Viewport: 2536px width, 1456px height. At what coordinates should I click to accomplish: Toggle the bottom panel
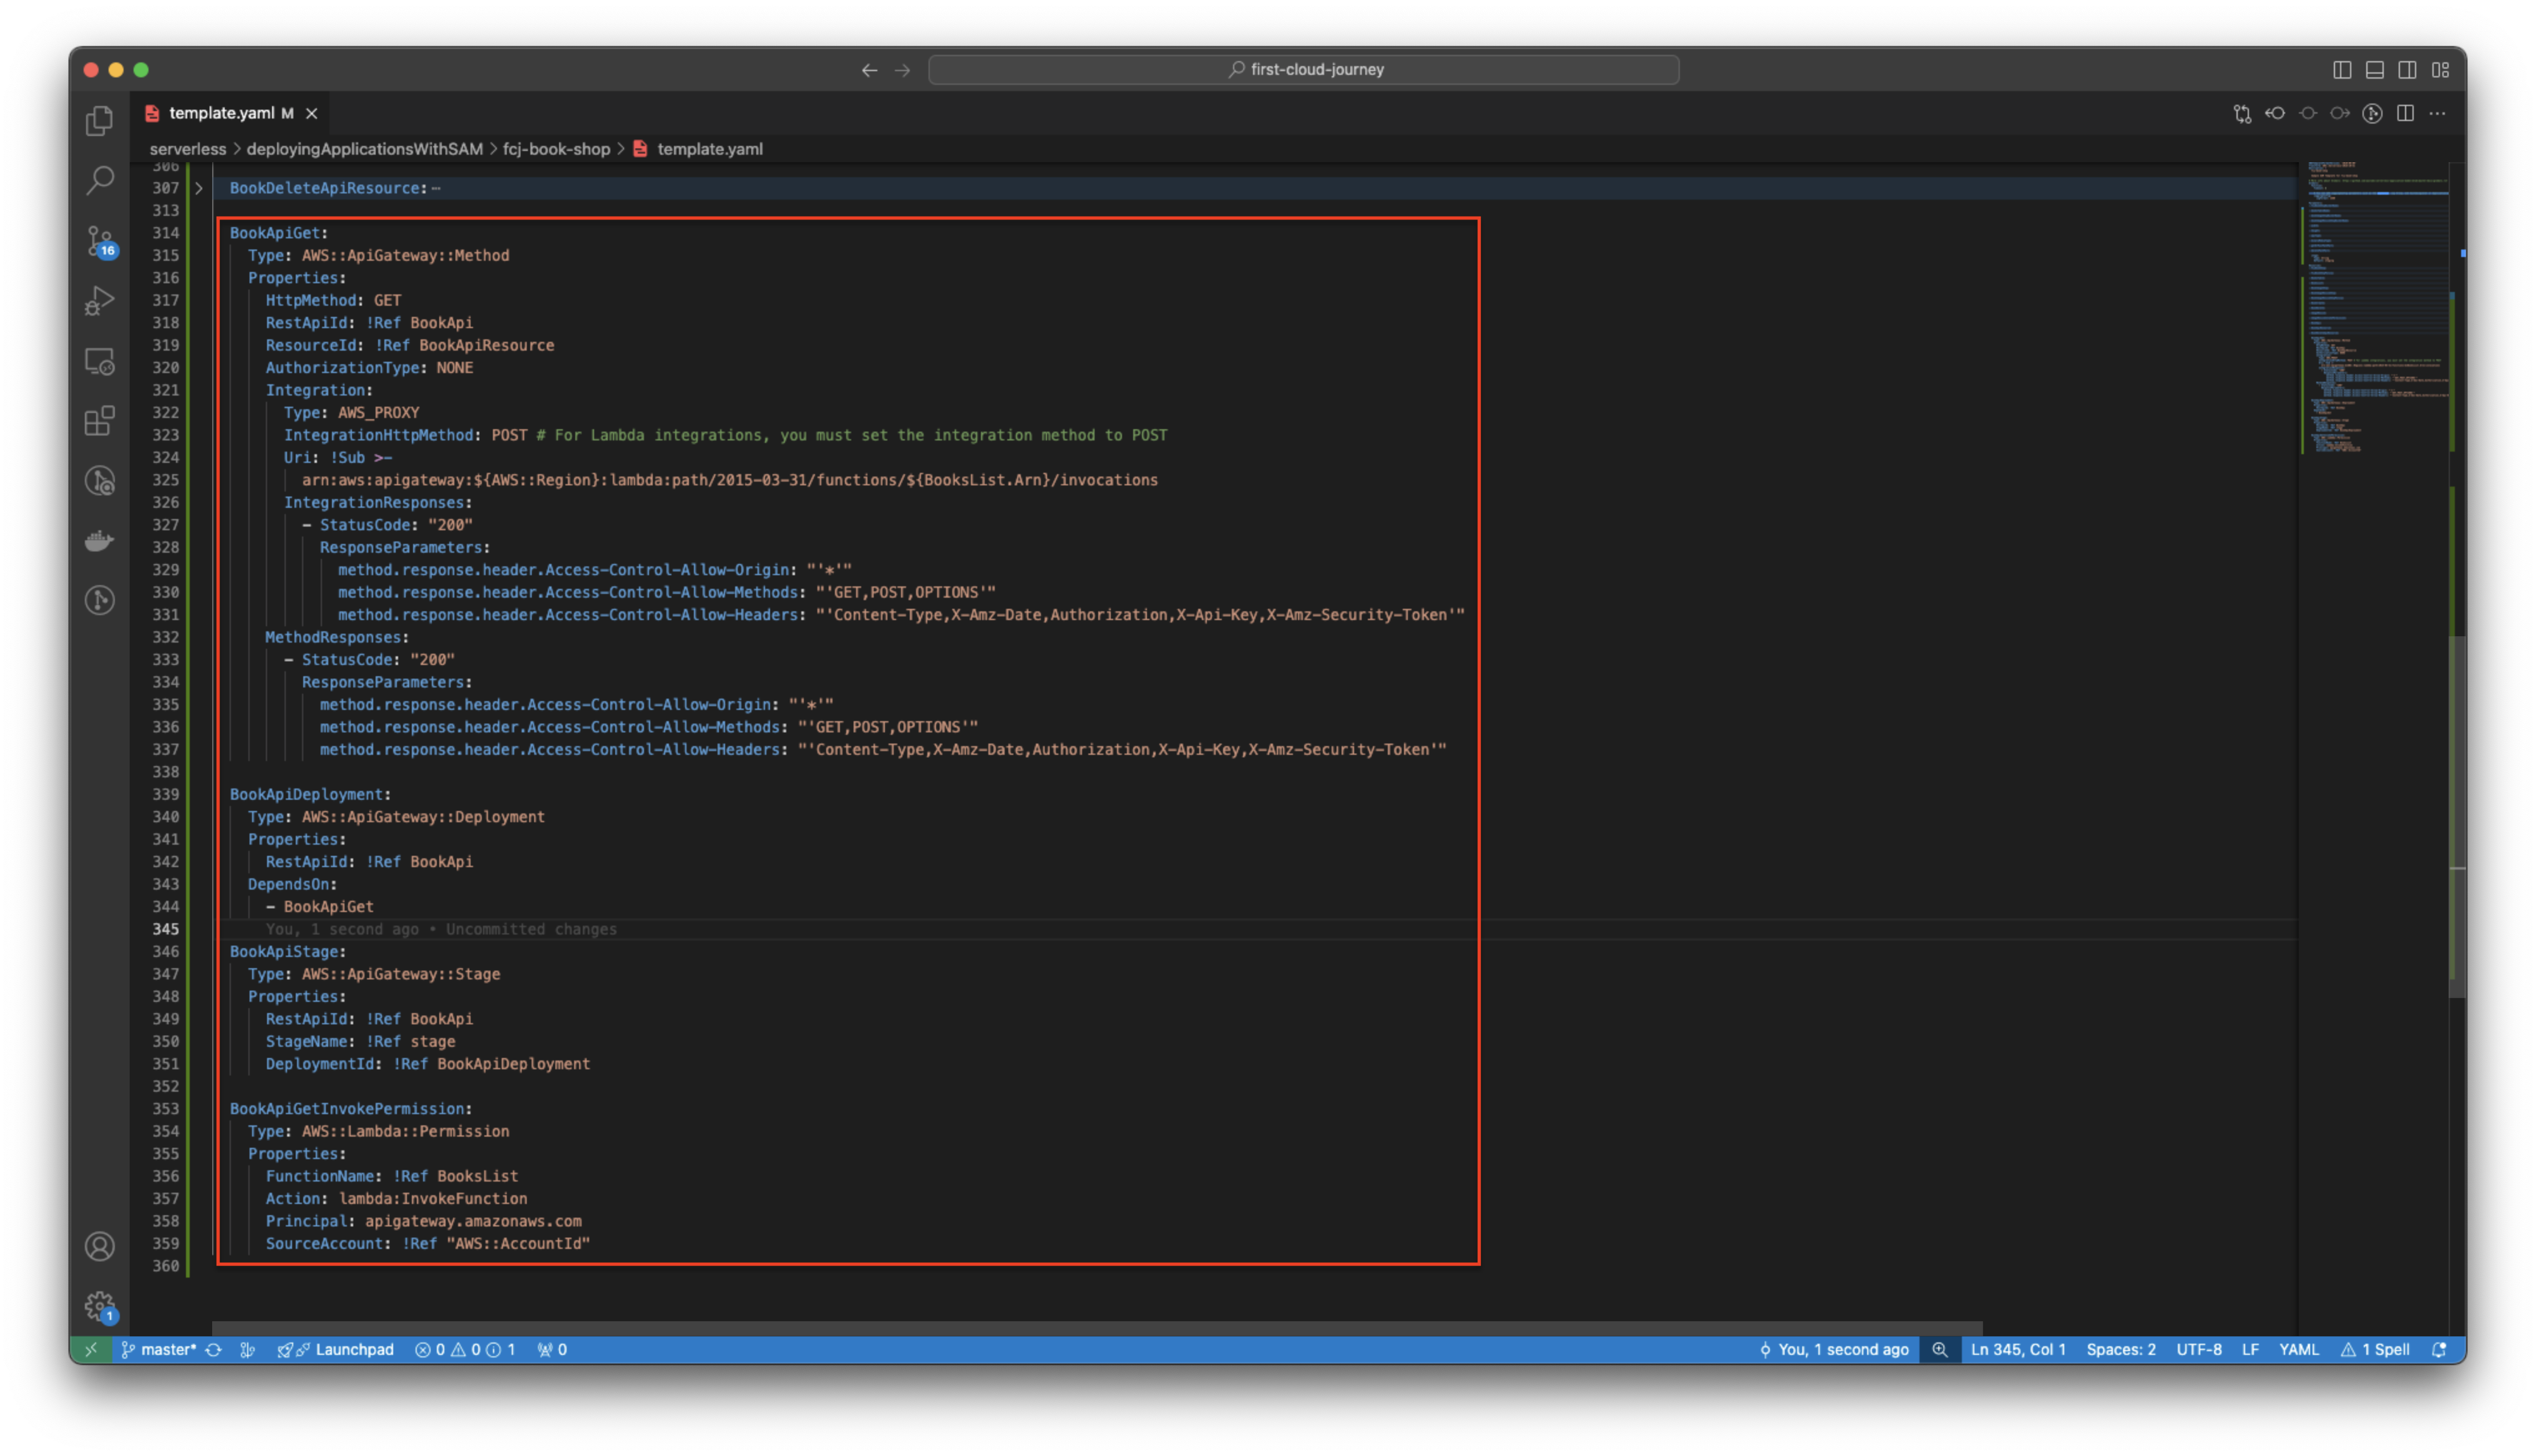[2375, 69]
